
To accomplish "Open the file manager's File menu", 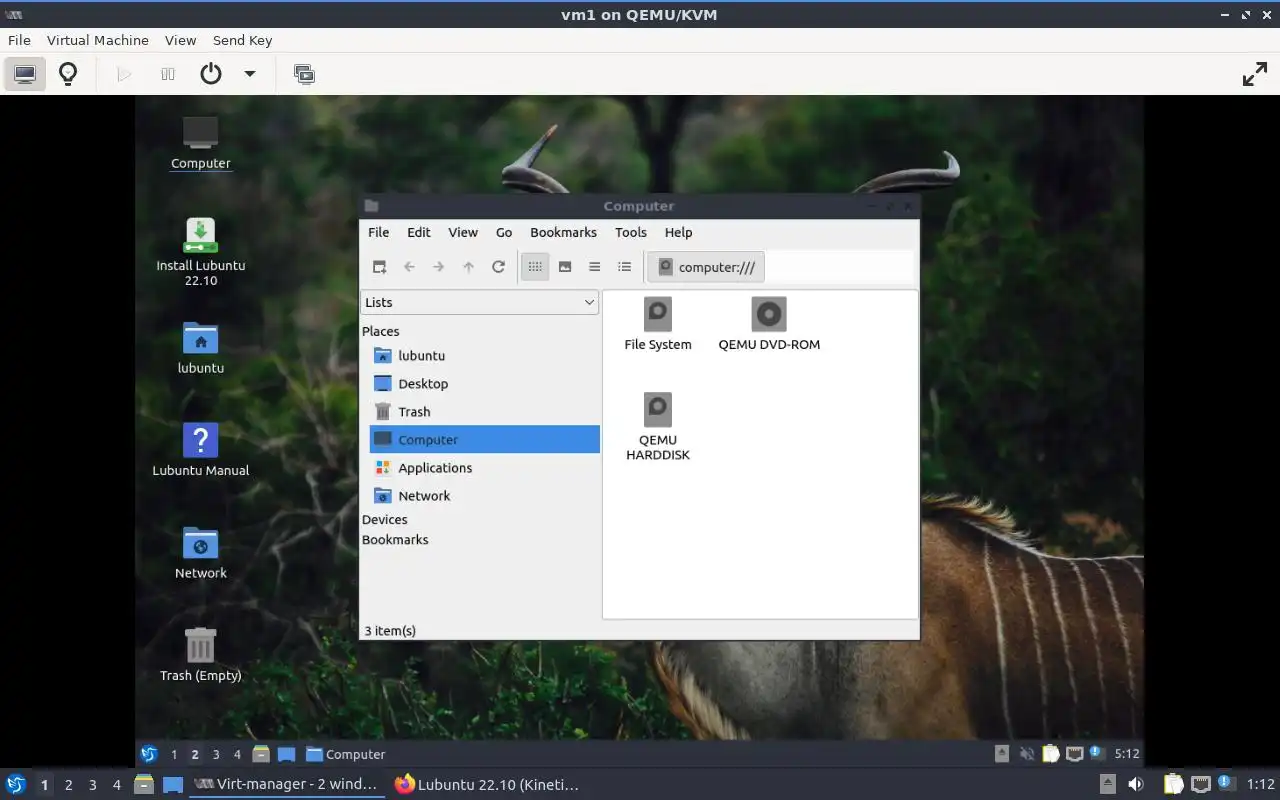I will 379,232.
